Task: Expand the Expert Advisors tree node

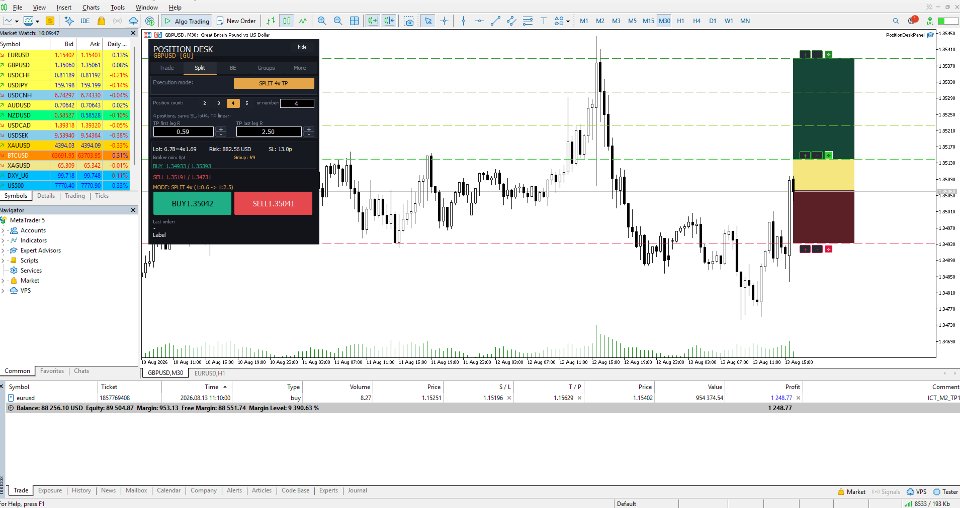Action: click(x=4, y=250)
